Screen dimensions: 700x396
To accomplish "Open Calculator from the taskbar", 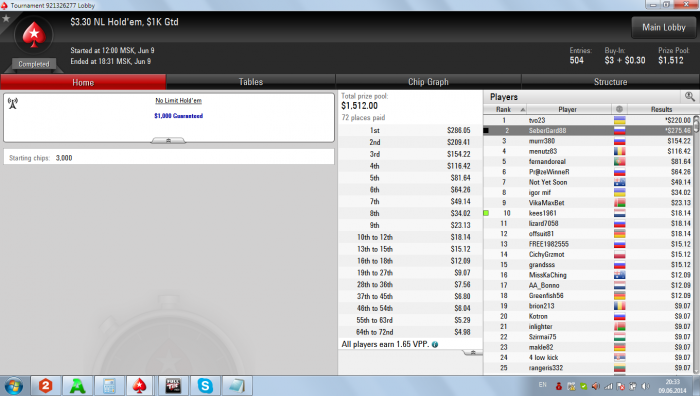I will point(109,386).
